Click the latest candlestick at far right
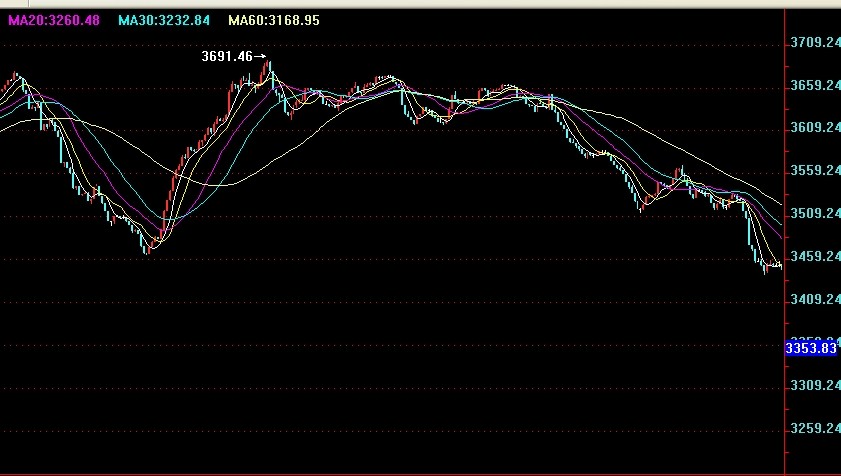 pyautogui.click(x=780, y=265)
